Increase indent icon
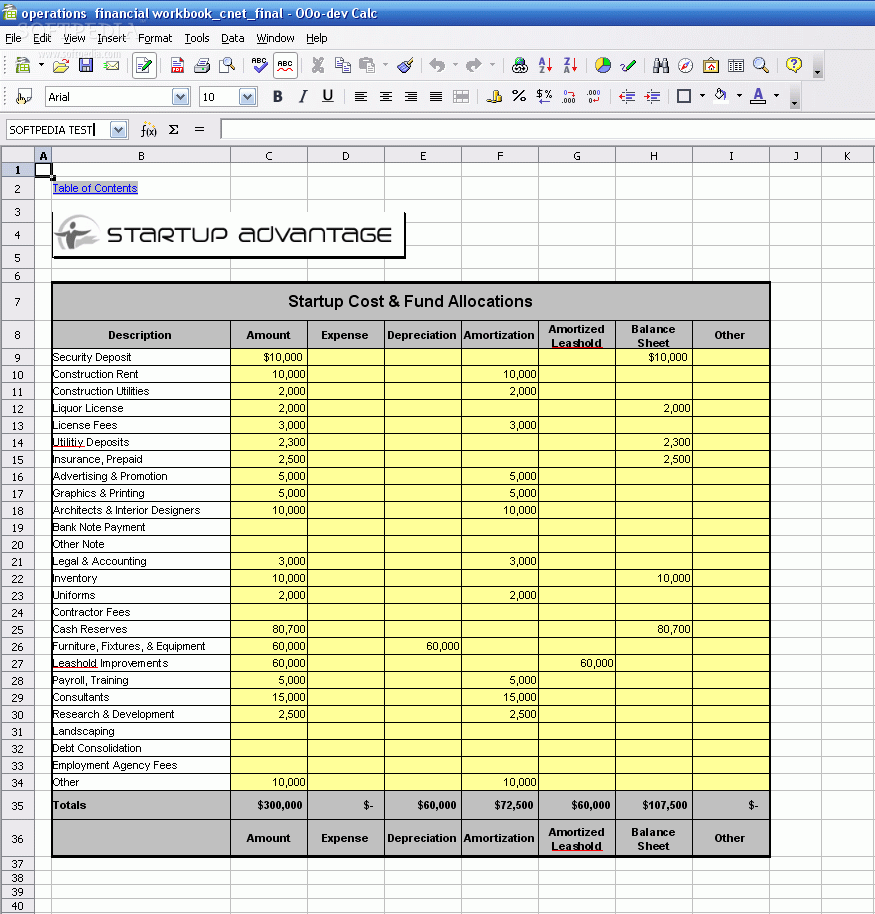This screenshot has width=875, height=914. click(652, 97)
